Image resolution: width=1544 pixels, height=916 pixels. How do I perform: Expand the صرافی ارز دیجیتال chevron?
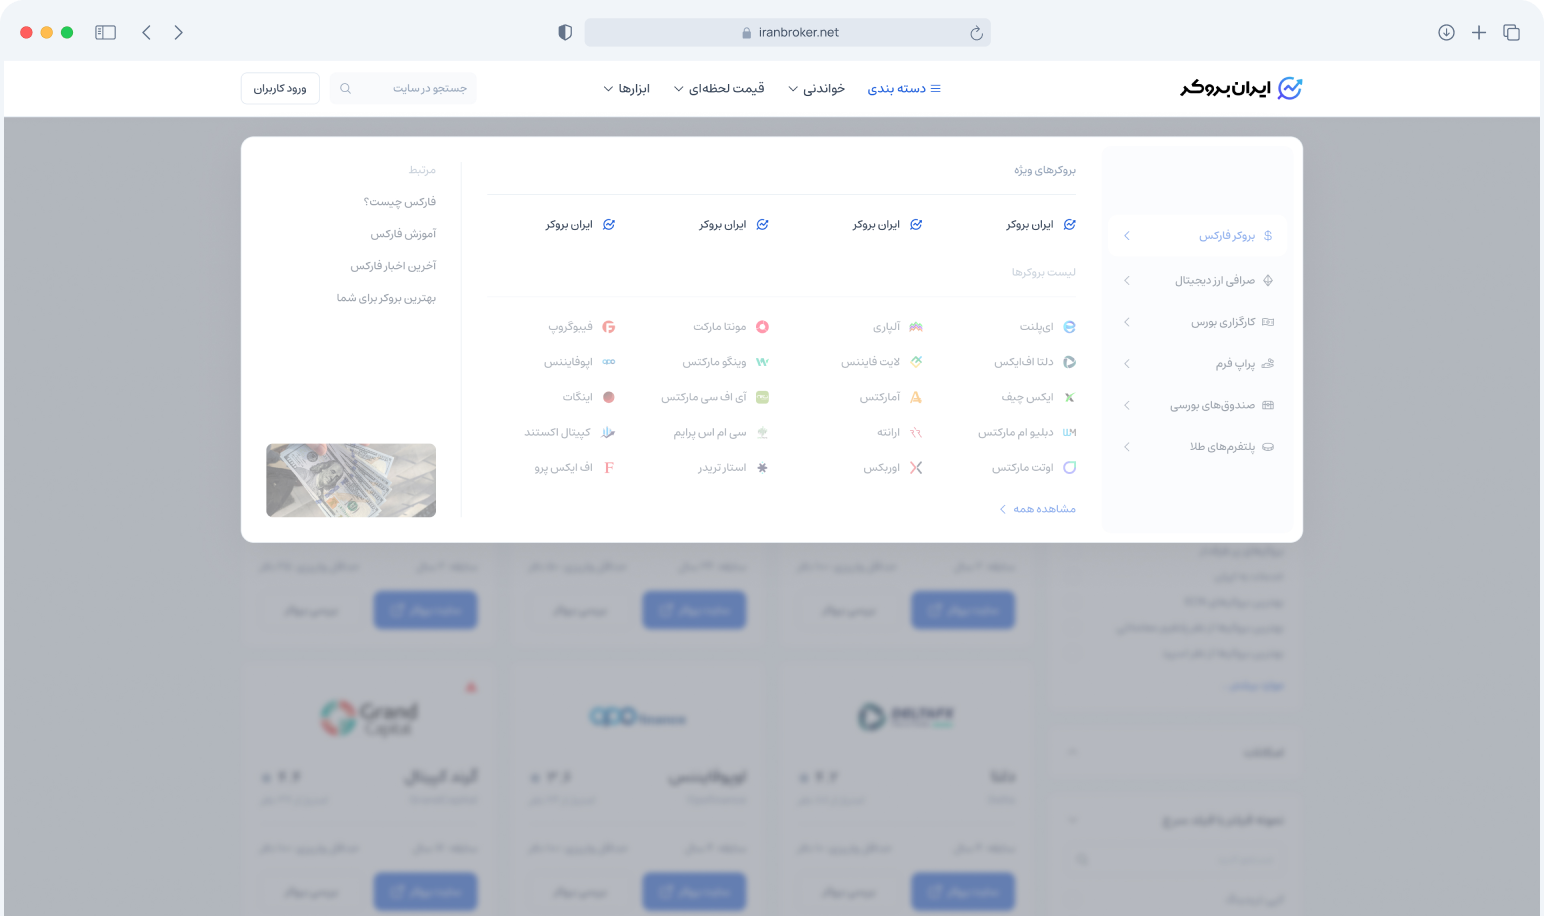(x=1127, y=281)
